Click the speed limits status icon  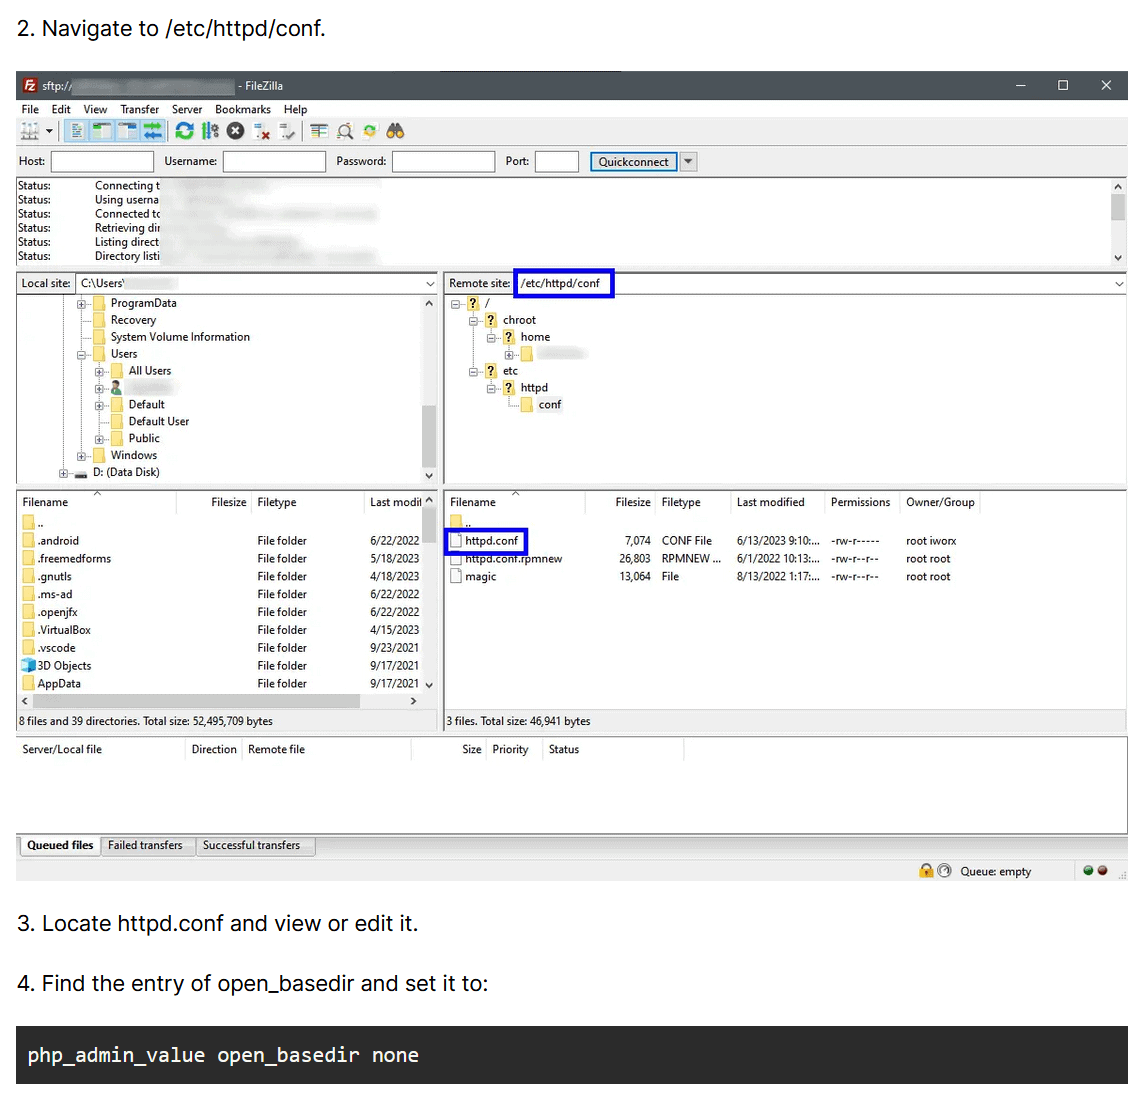tap(945, 871)
